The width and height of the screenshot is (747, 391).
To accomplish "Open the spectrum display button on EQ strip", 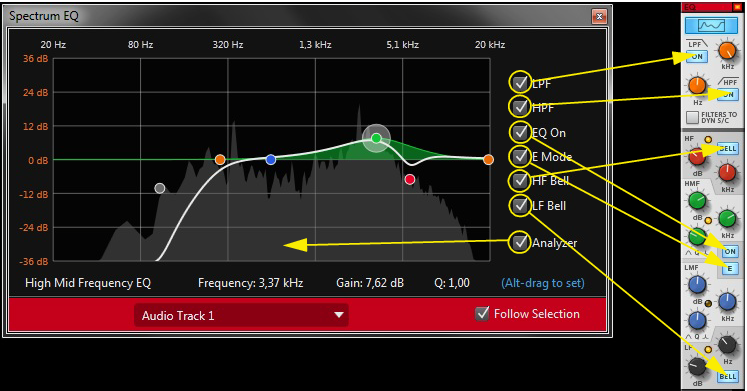I will [x=711, y=25].
